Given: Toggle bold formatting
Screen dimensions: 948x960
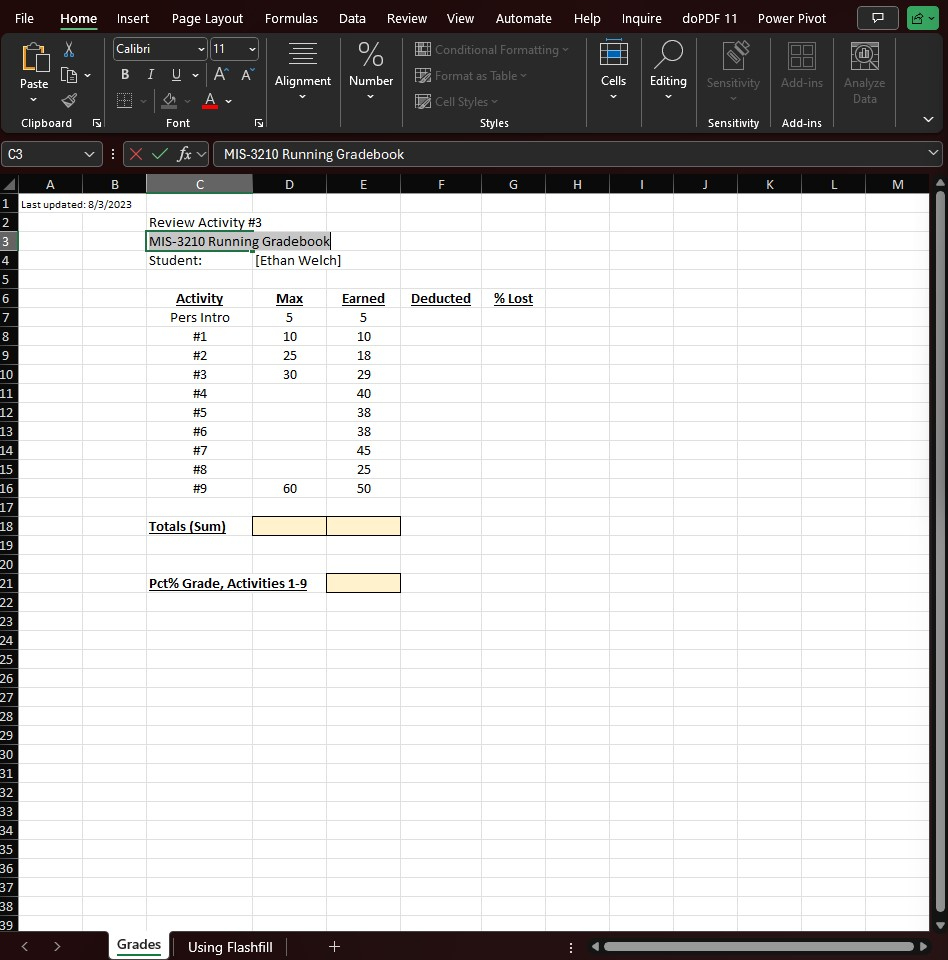Looking at the screenshot, I should [124, 74].
